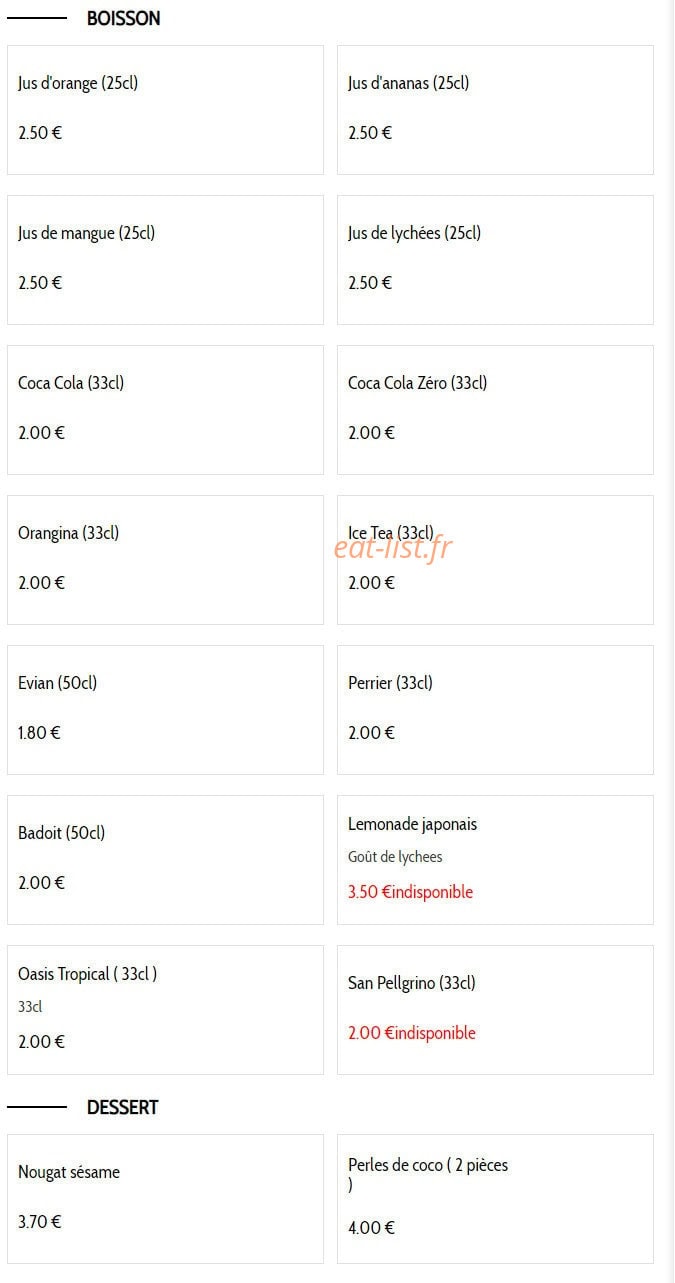Pick the Coca Cola Zéro (33cl) card
This screenshot has height=1283, width=675.
tap(495, 410)
